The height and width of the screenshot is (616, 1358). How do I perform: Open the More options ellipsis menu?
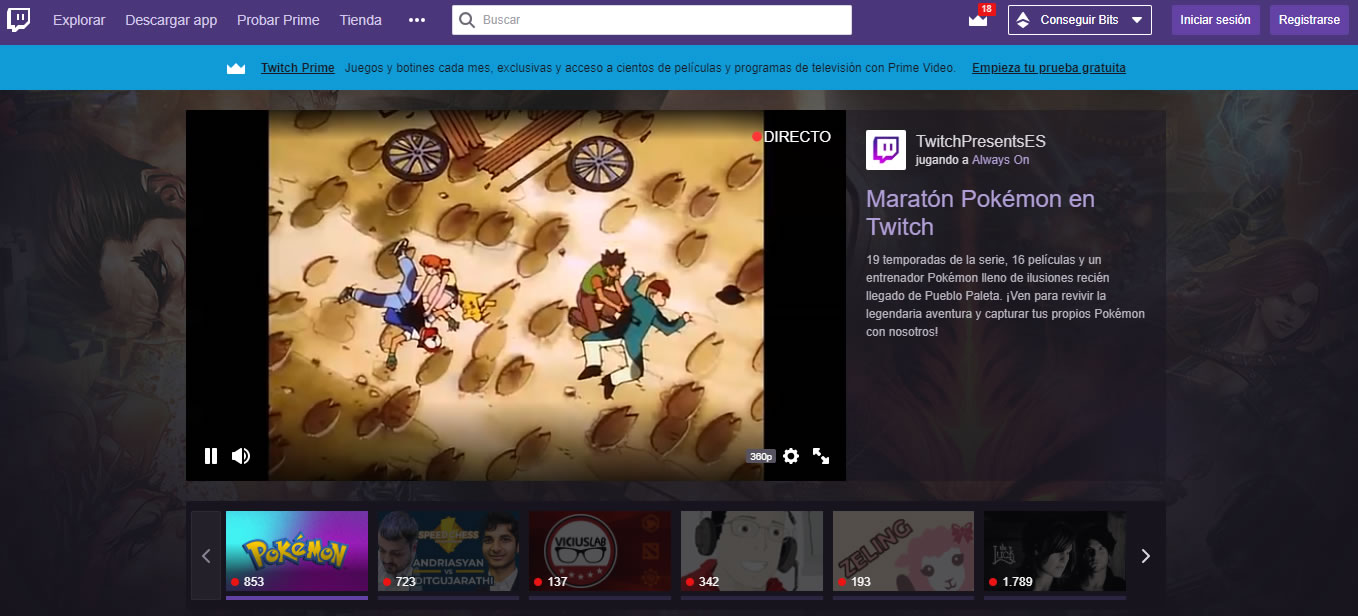(417, 20)
